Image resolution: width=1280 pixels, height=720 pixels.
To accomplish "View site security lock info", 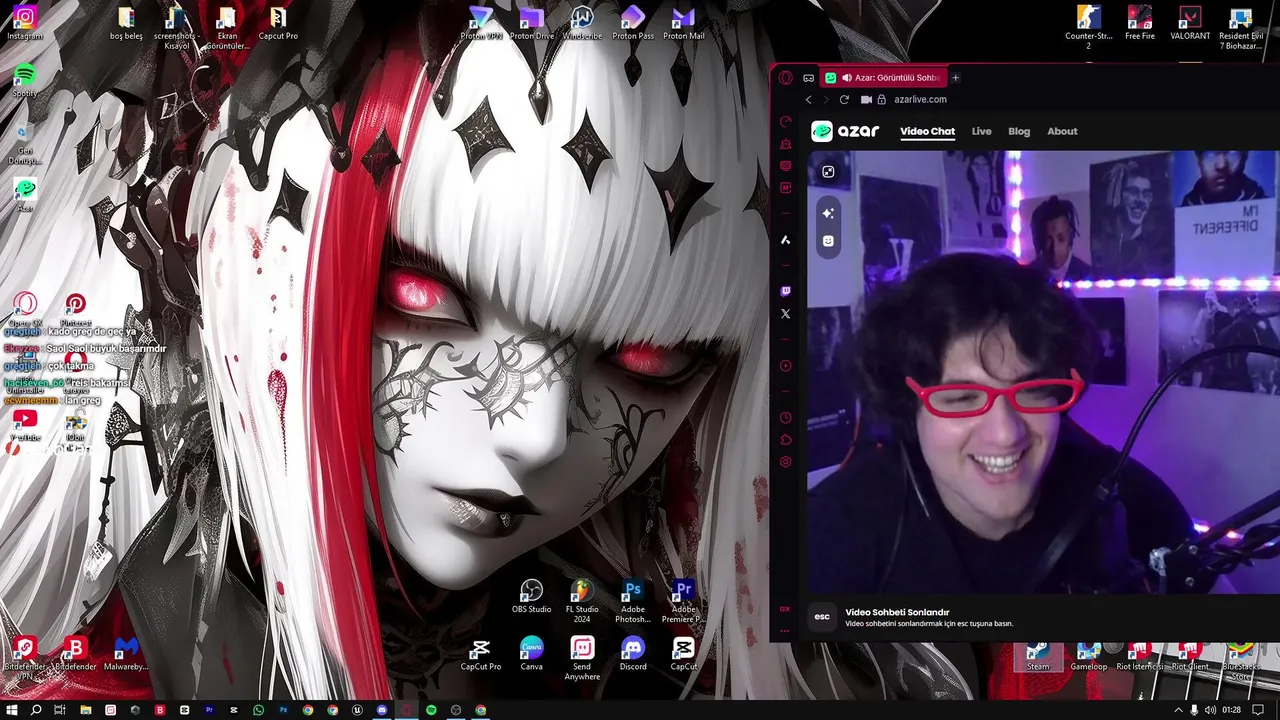I will point(882,100).
